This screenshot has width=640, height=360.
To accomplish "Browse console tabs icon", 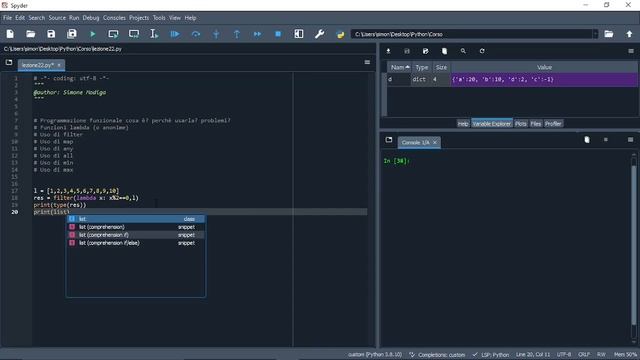I will [x=389, y=140].
